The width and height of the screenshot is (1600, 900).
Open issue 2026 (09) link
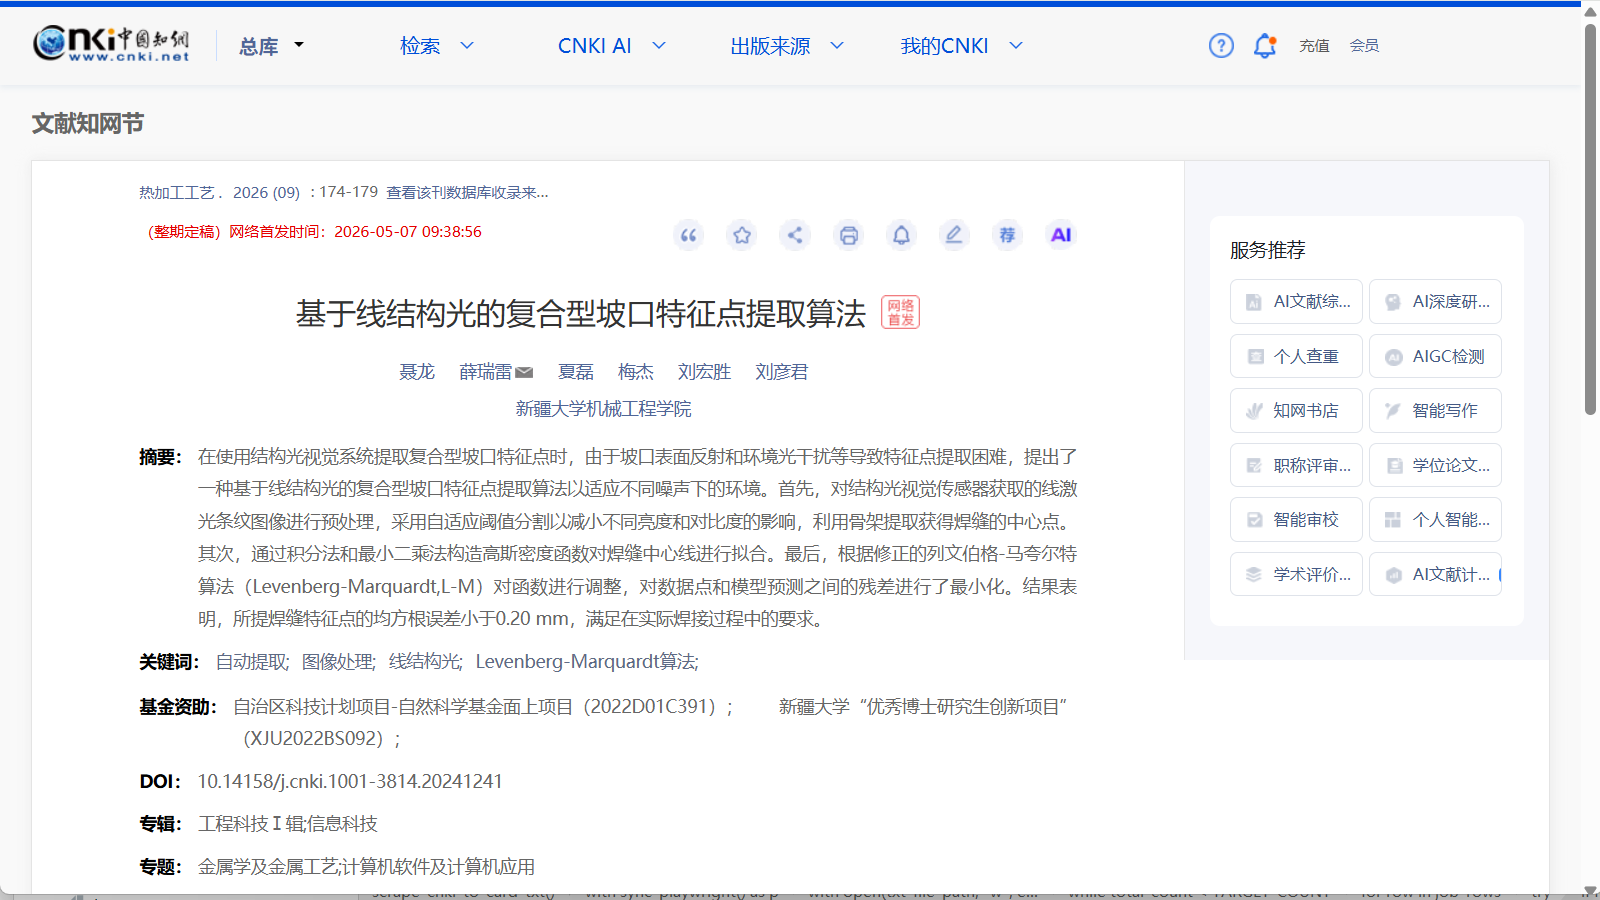(x=266, y=192)
